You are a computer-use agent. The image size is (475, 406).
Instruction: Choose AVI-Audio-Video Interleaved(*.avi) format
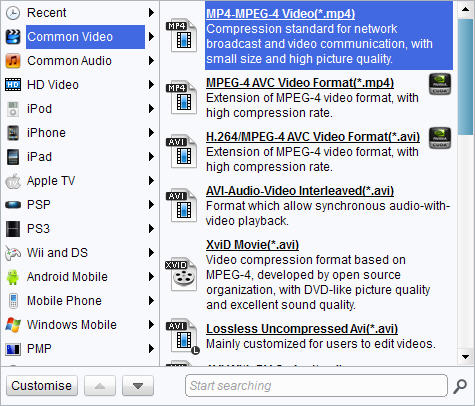tap(300, 191)
